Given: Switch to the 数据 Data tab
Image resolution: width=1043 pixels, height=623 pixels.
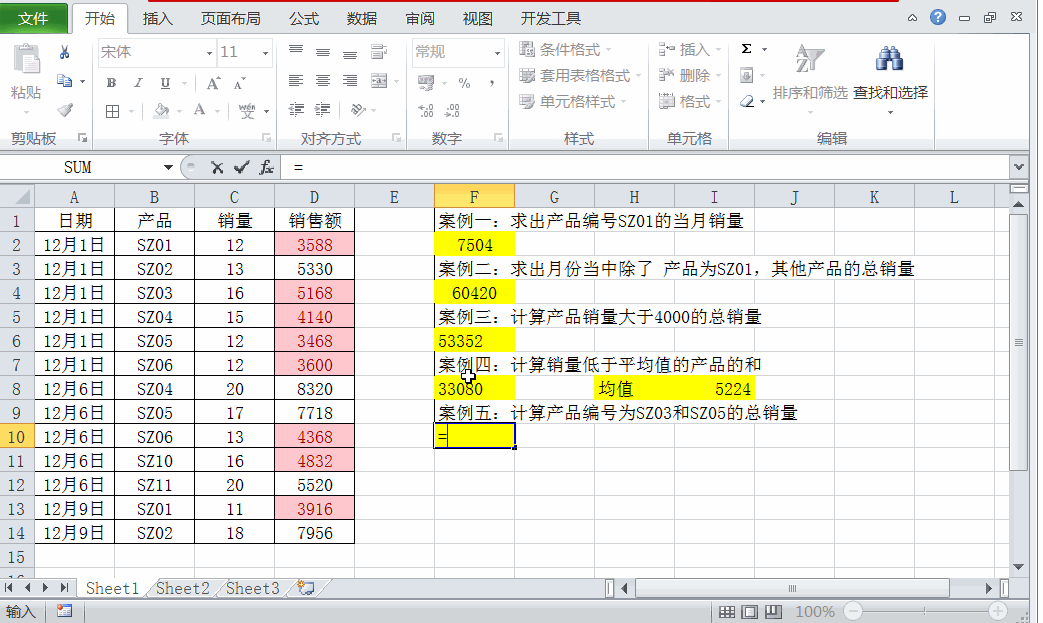Looking at the screenshot, I should [362, 19].
